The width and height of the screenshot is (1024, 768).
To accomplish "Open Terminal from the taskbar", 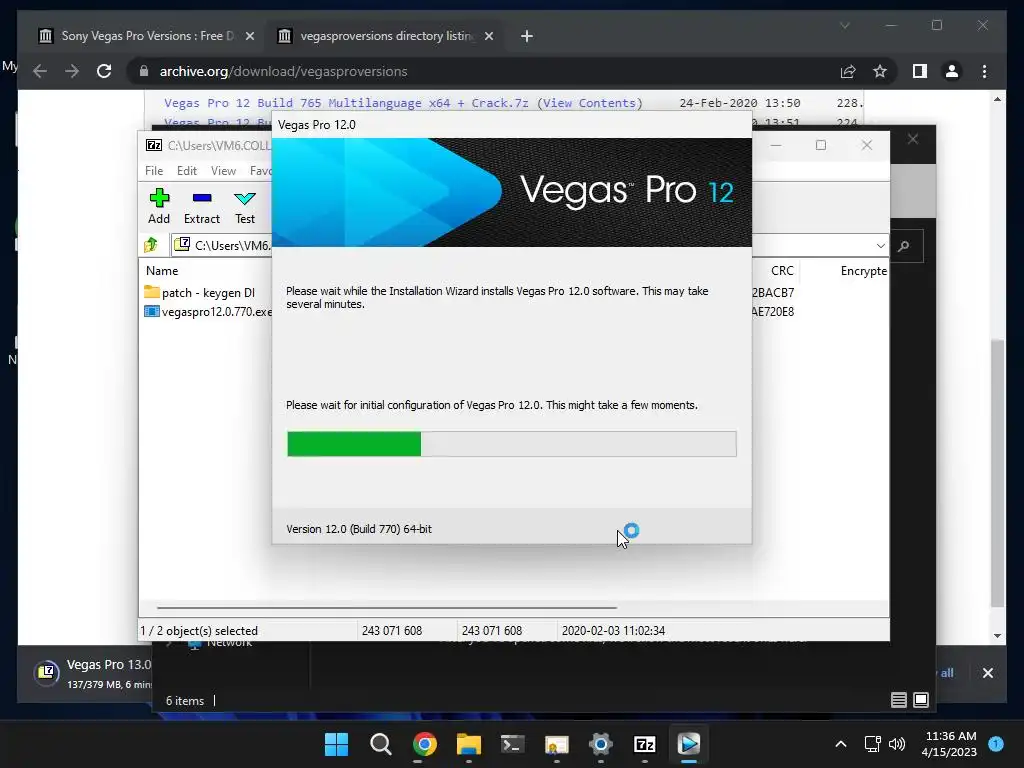I will pyautogui.click(x=512, y=744).
